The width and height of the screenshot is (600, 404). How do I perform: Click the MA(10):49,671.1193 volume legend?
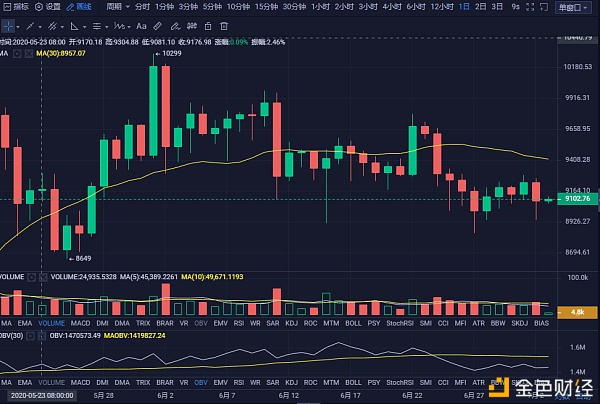pyautogui.click(x=212, y=277)
